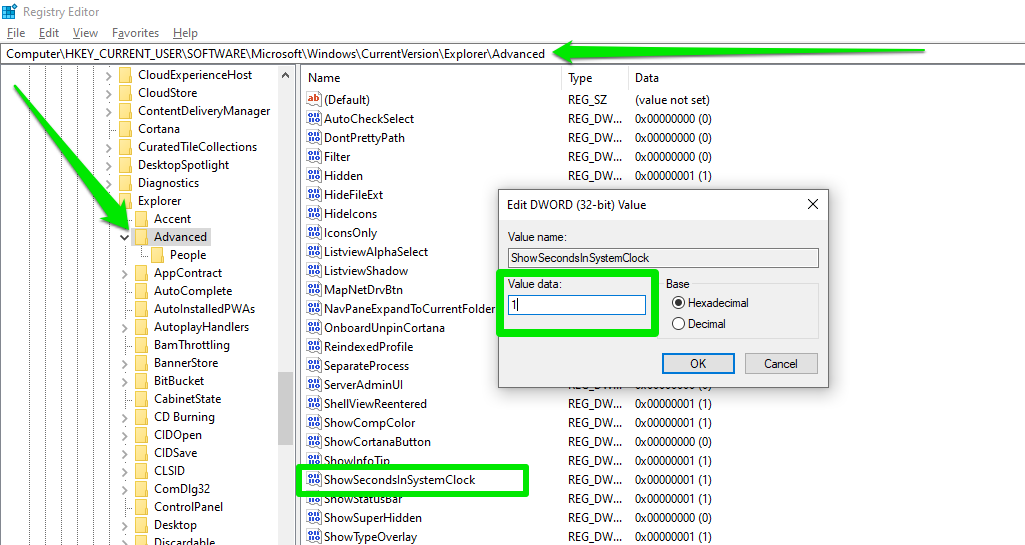Screen dimensions: 1025x545
Task: Click the Cortana folder icon in tree
Action: click(x=126, y=129)
